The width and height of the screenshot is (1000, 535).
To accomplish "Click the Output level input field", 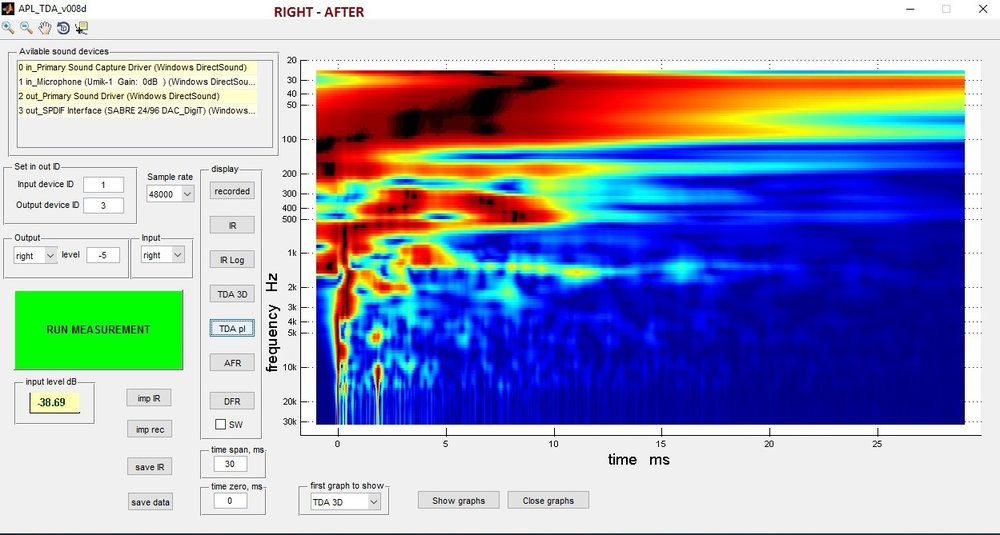I will [103, 255].
